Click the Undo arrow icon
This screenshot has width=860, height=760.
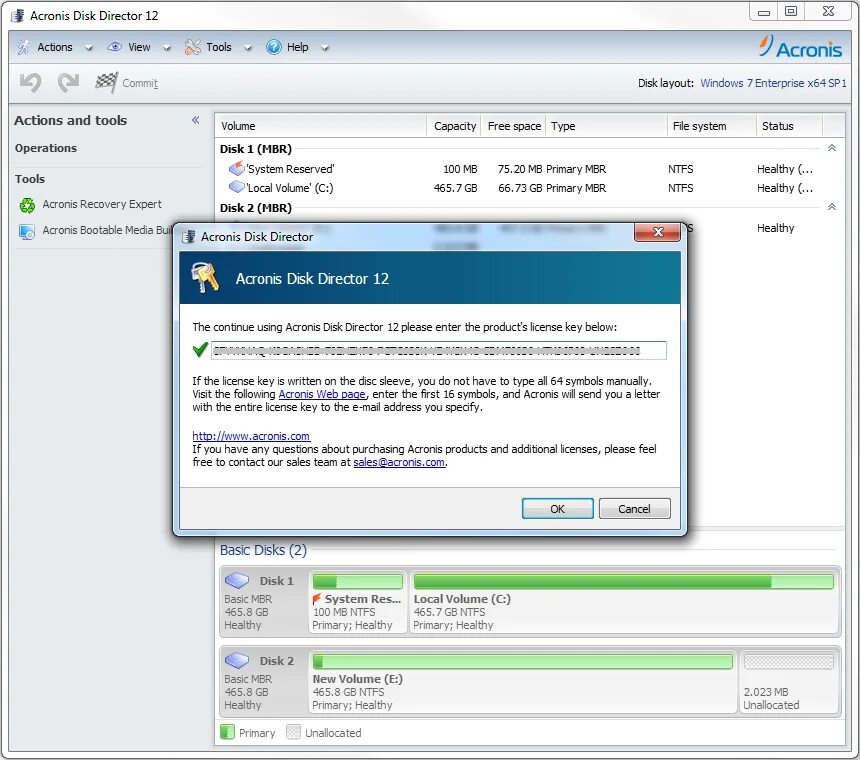[x=30, y=82]
